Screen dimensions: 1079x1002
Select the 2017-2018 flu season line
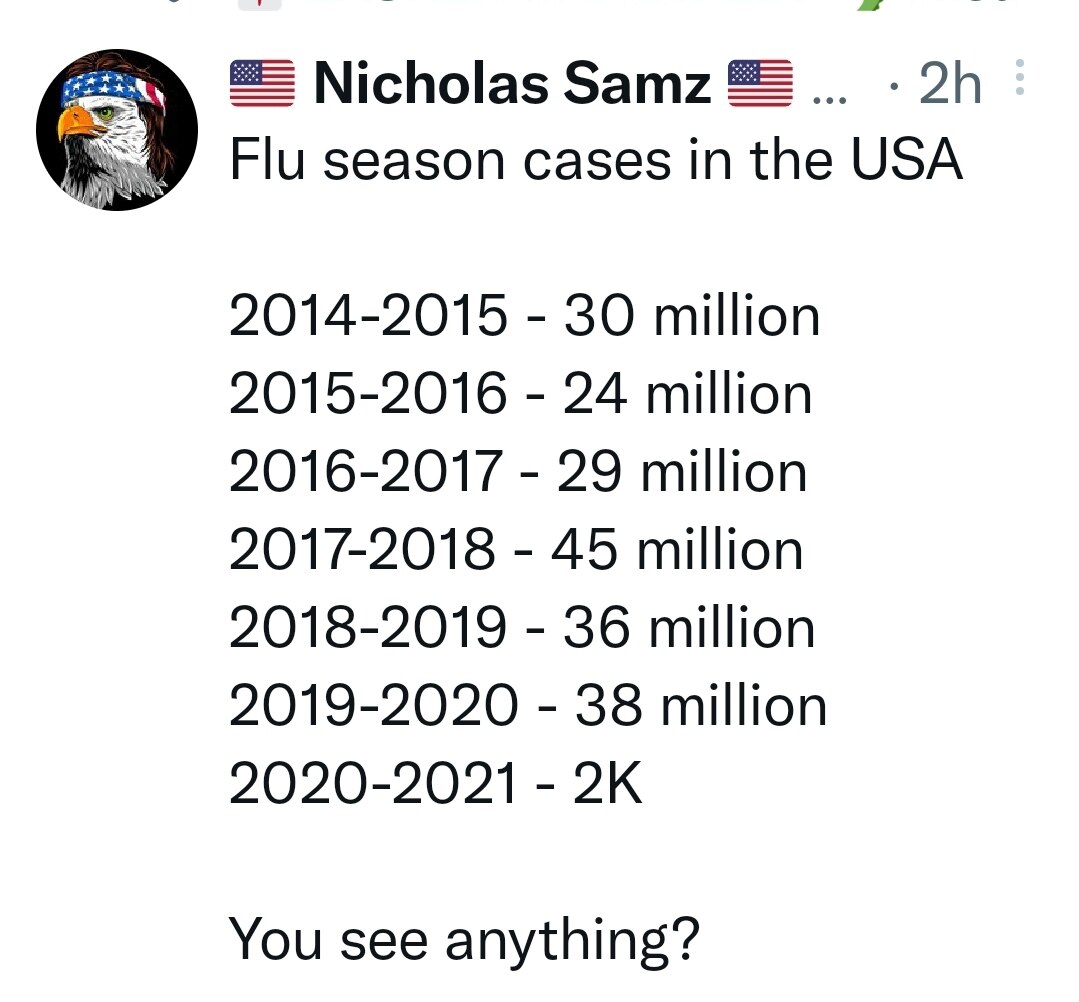click(x=516, y=548)
